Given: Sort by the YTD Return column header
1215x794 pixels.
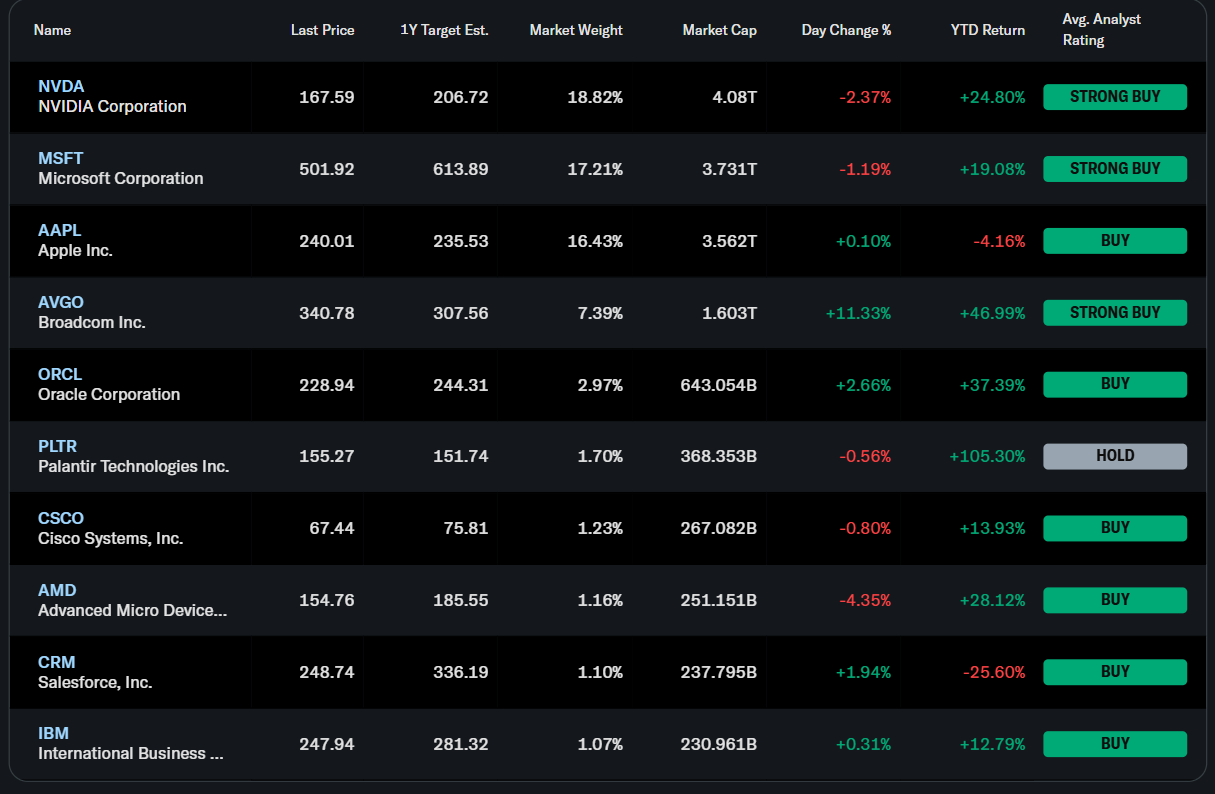Looking at the screenshot, I should coord(987,30).
